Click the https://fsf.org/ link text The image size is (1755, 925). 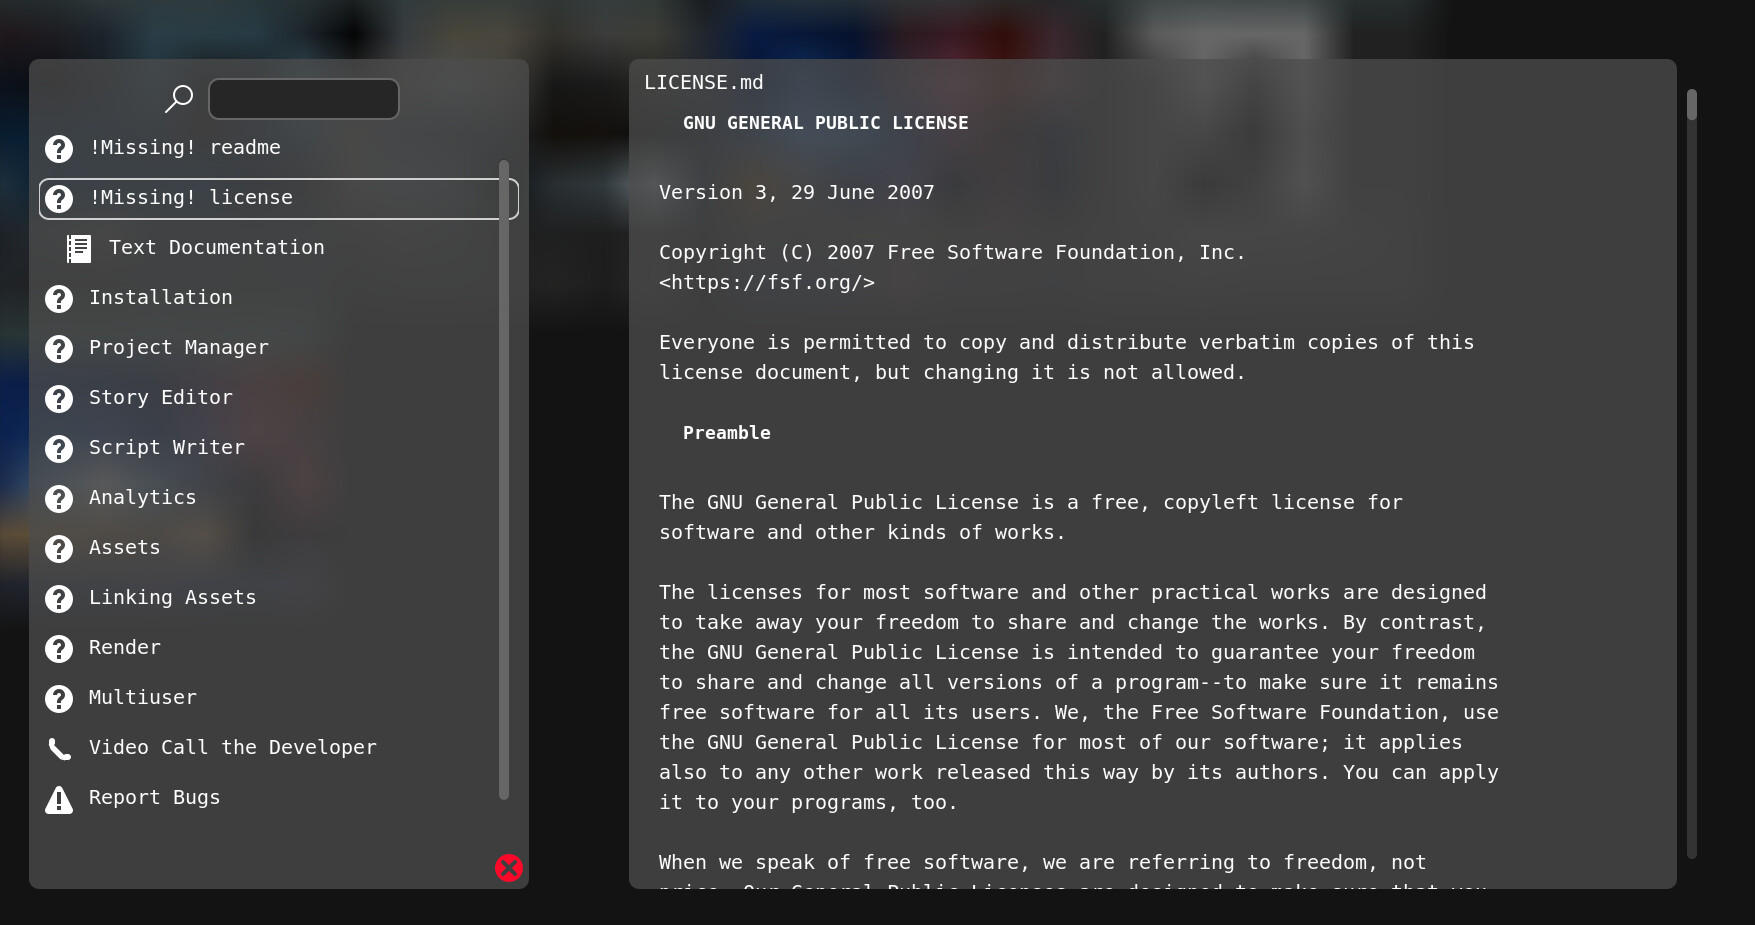click(767, 282)
